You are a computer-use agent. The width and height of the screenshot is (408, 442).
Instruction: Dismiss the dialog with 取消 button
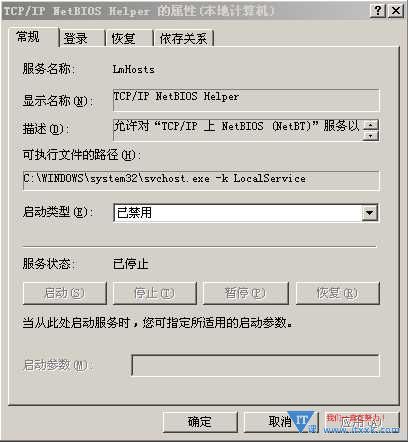(281, 422)
